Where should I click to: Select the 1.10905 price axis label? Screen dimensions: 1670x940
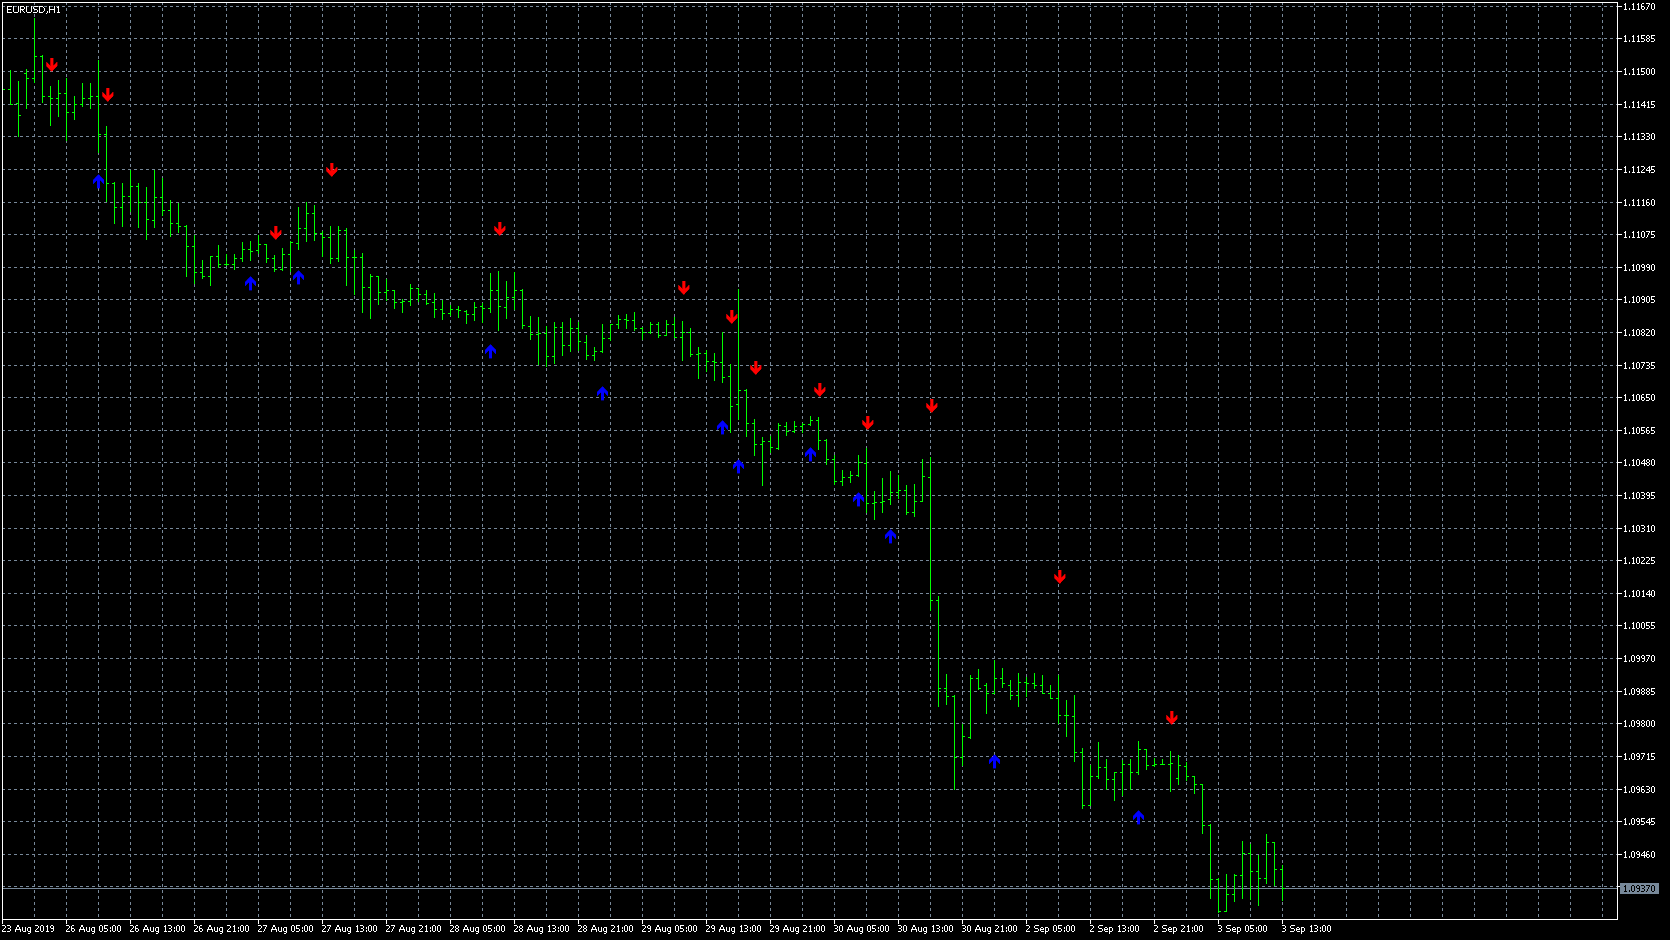coord(1640,300)
